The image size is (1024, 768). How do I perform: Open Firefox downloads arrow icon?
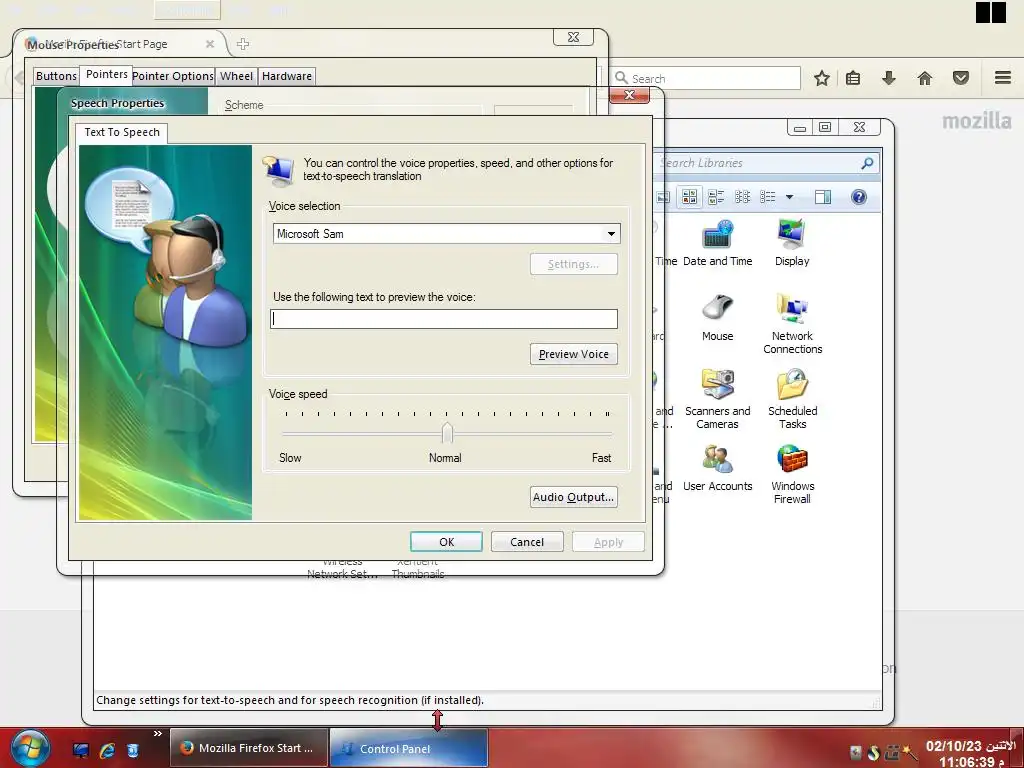coord(888,78)
